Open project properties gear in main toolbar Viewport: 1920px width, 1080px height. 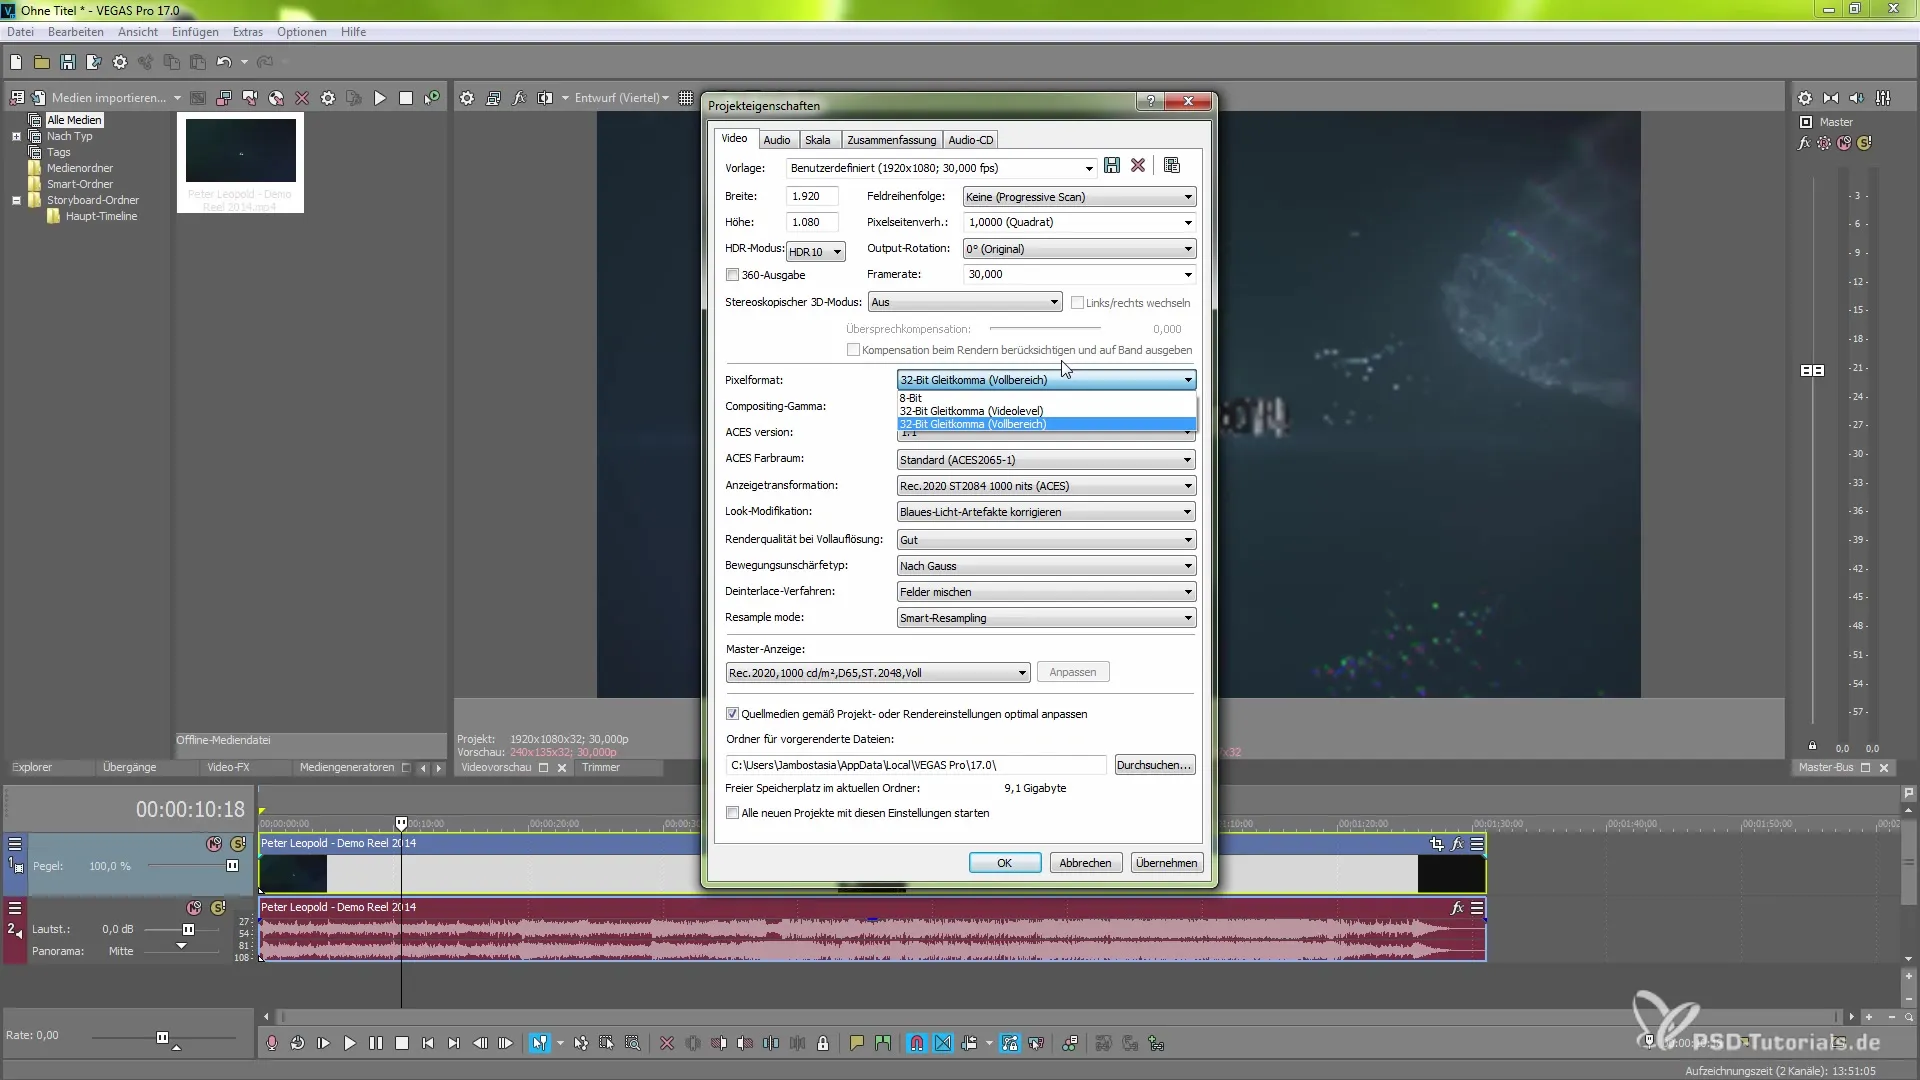pyautogui.click(x=120, y=62)
